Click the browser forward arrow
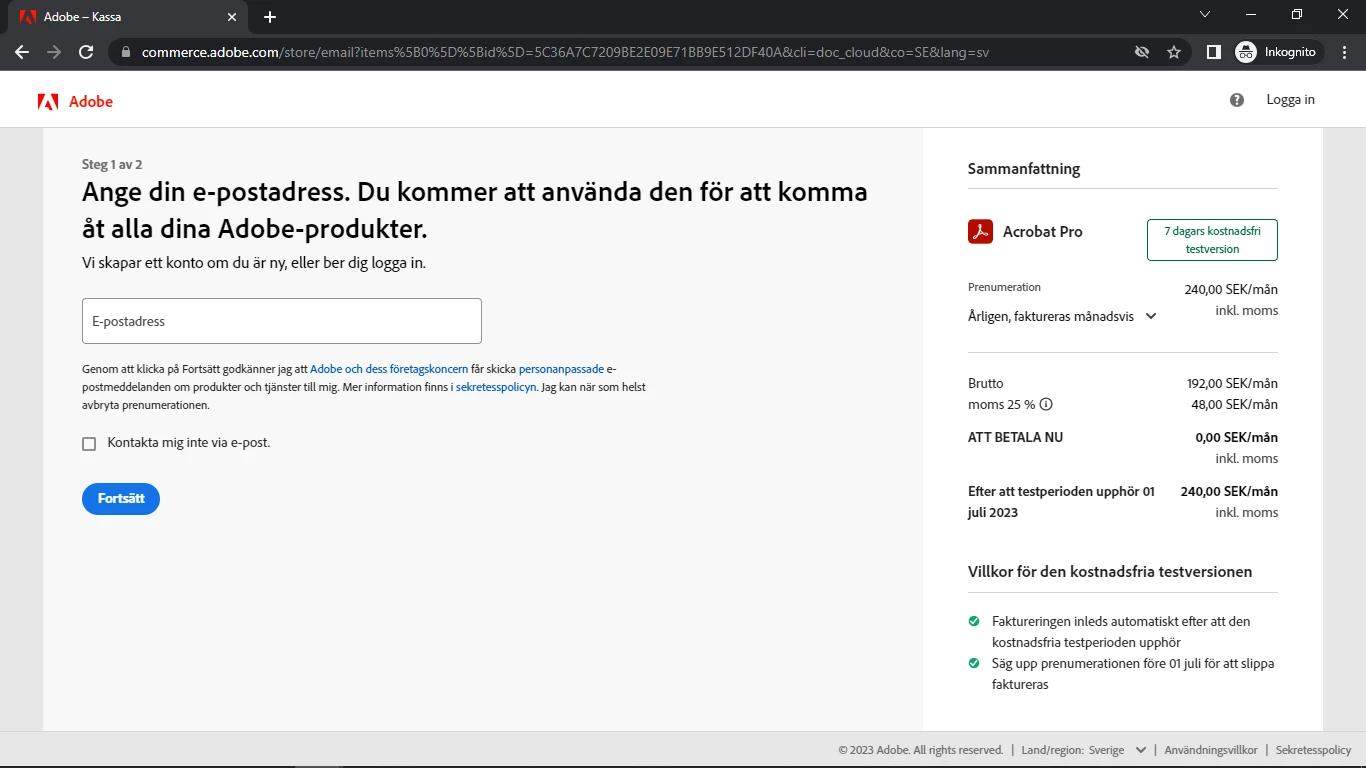The height and width of the screenshot is (768, 1366). tap(54, 52)
